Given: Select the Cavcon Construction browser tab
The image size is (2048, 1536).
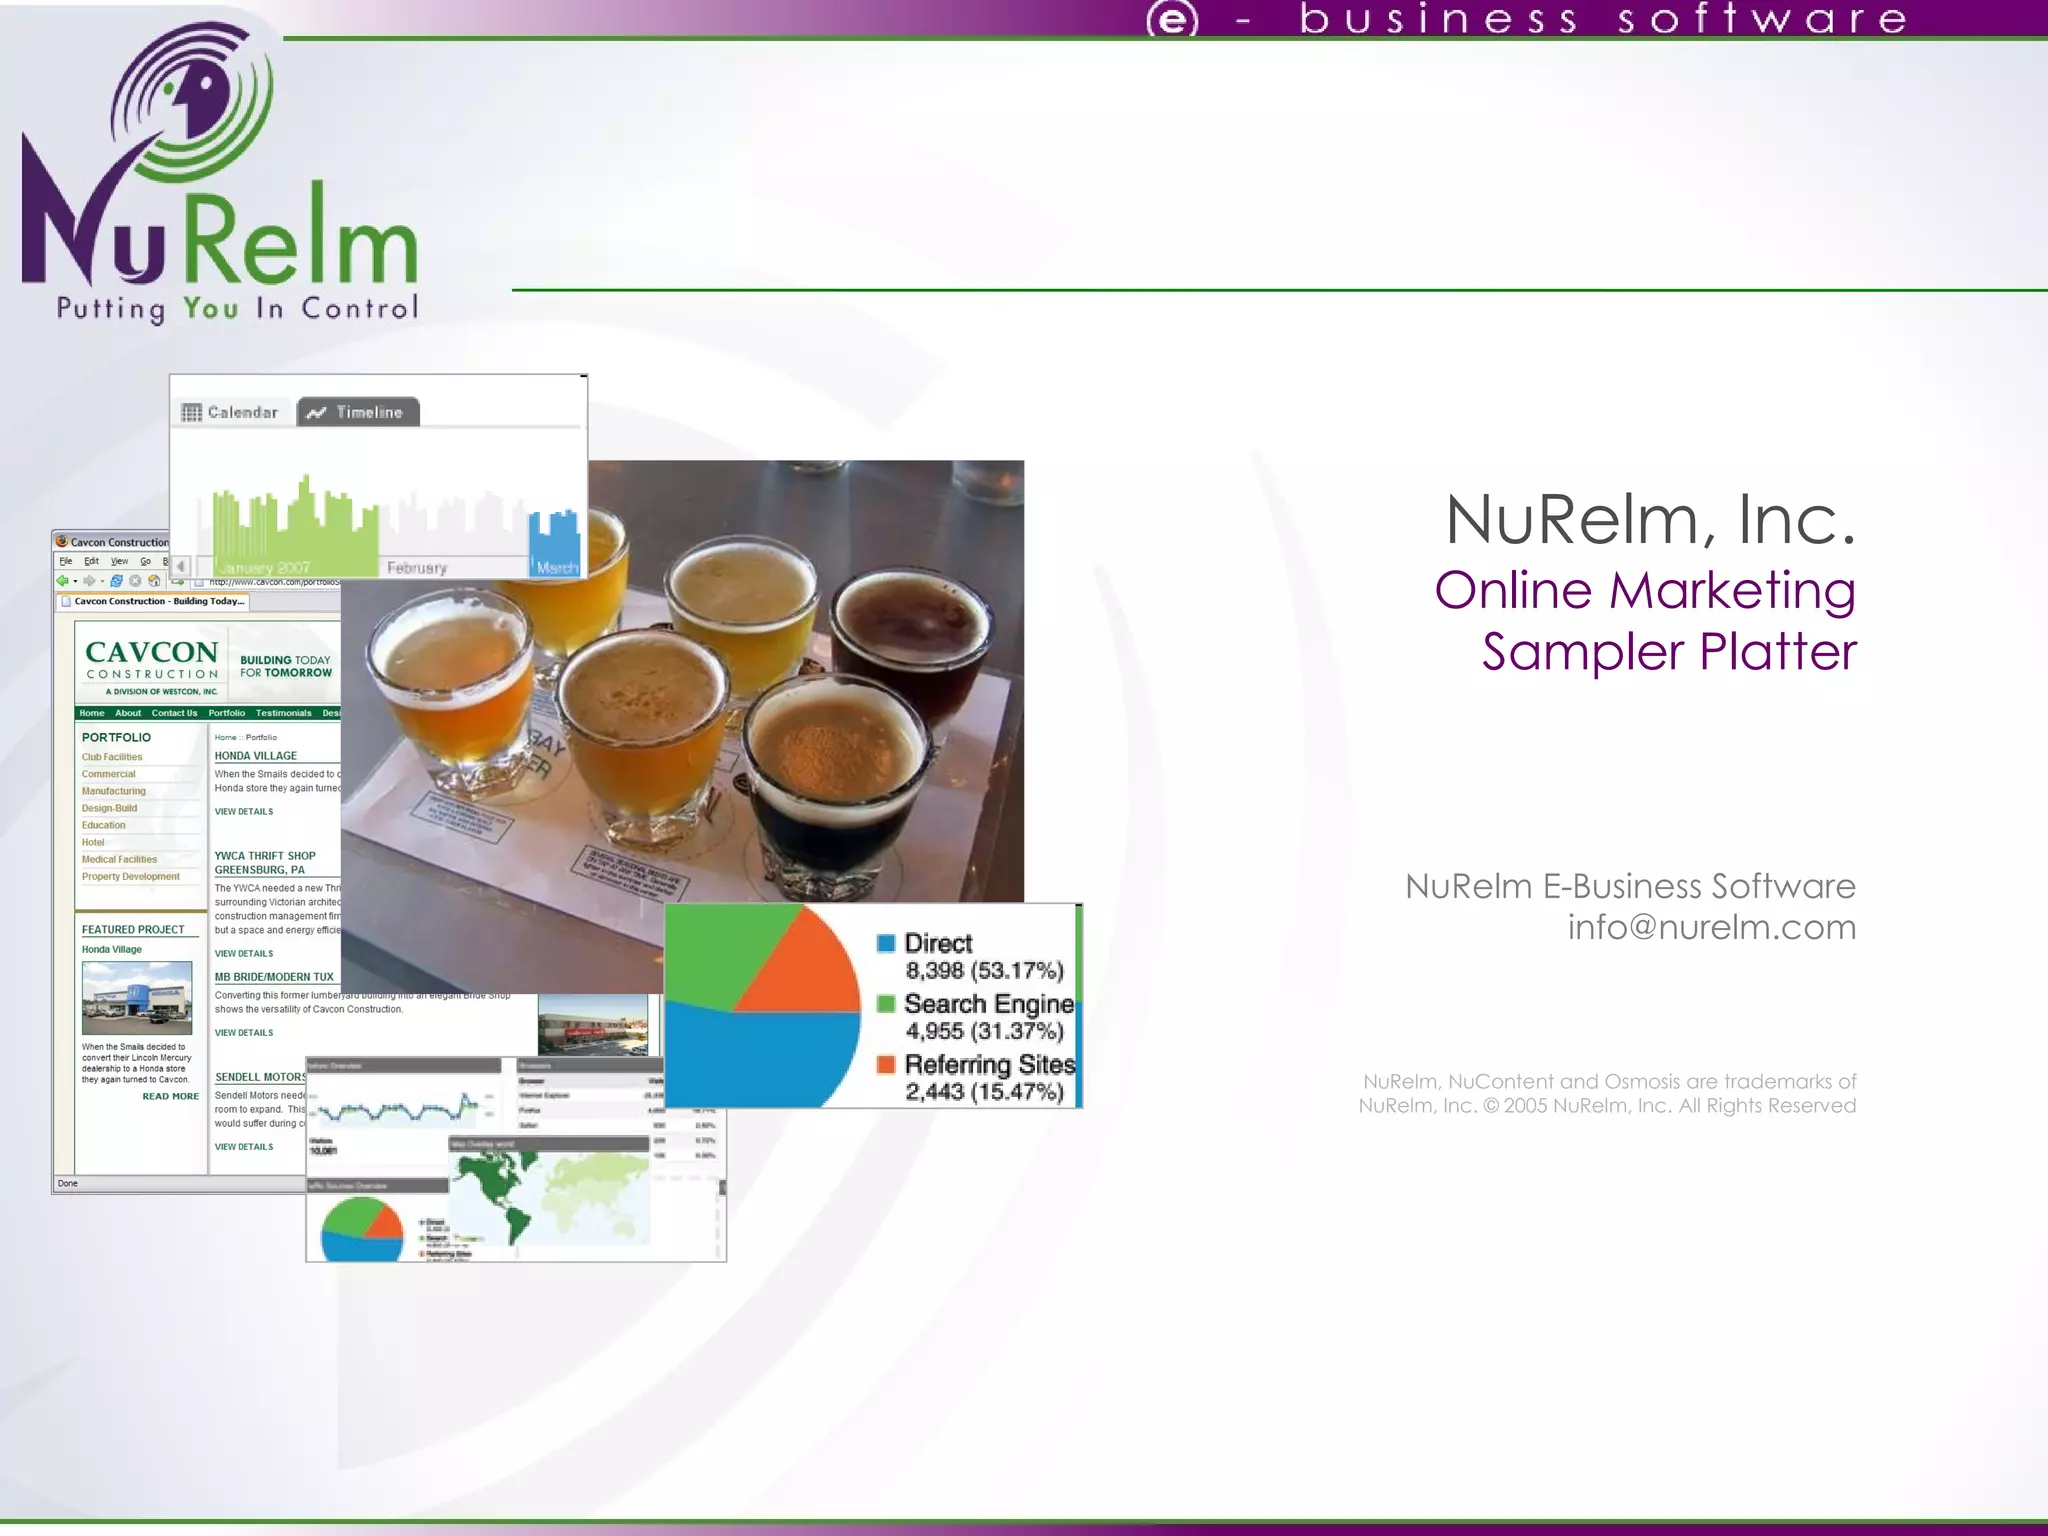Looking at the screenshot, I should pos(152,601).
